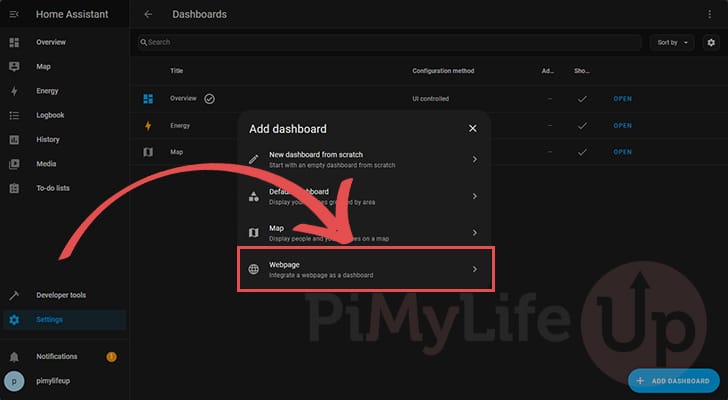Image resolution: width=728 pixels, height=400 pixels.
Task: Click the Map person icon in sidebar
Action: point(14,67)
